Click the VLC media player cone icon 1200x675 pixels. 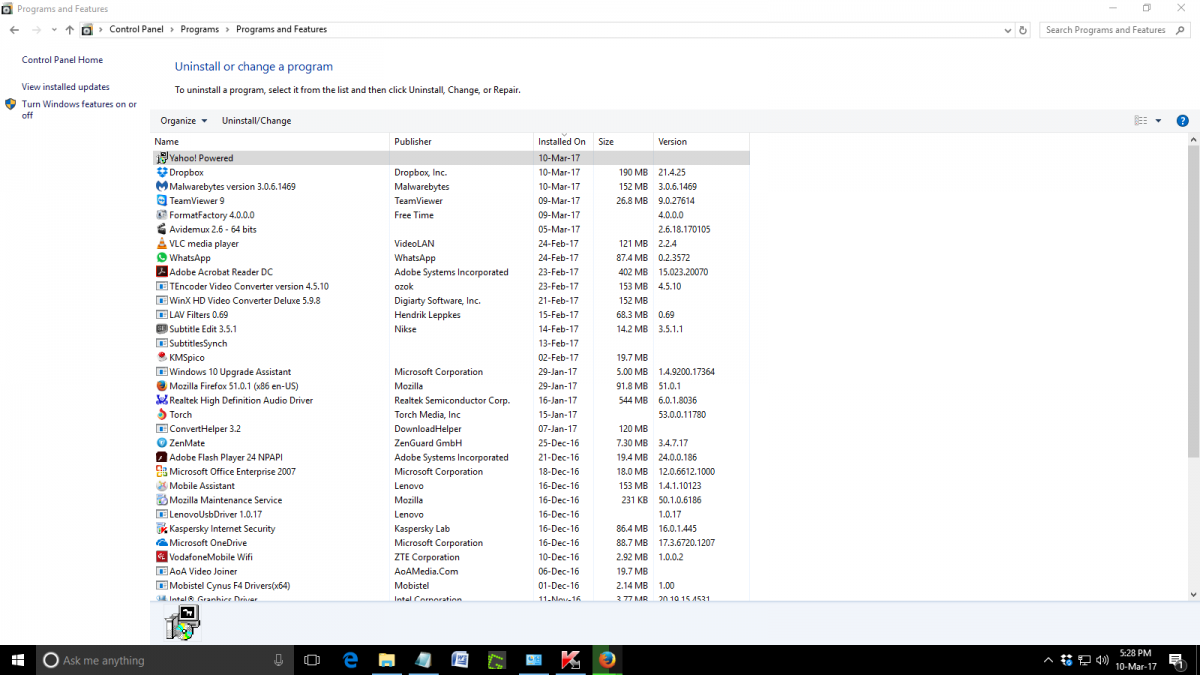click(x=161, y=243)
